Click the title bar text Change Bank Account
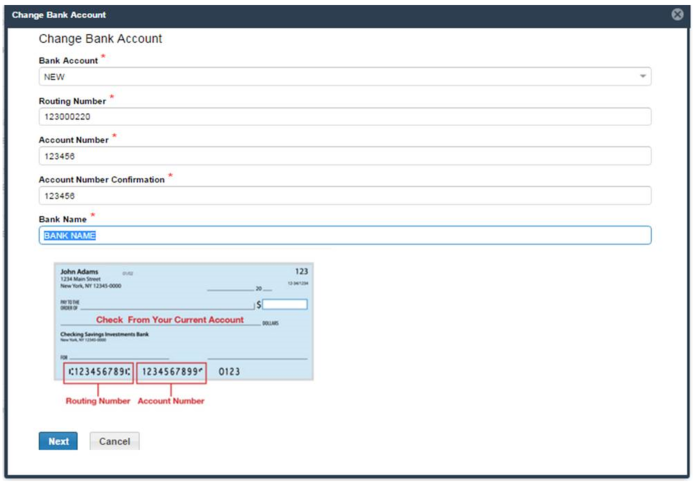Image resolution: width=697 pixels, height=485 pixels. pos(59,15)
